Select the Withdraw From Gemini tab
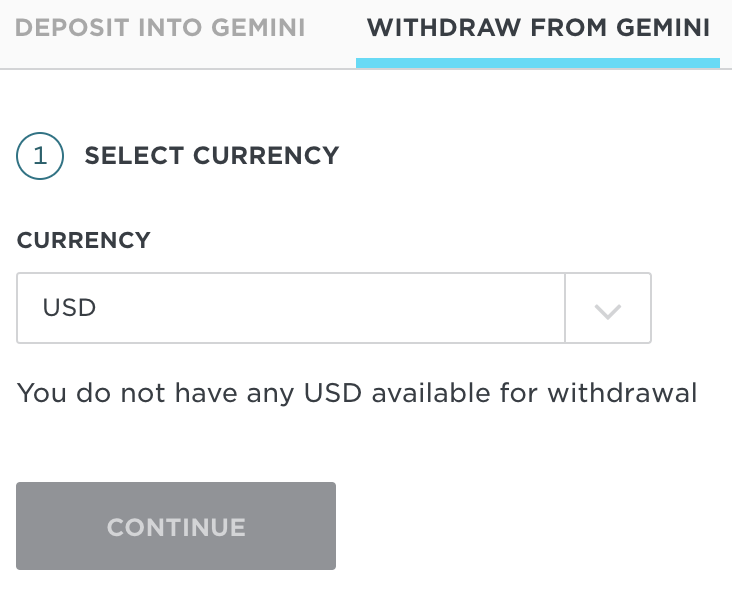 (538, 28)
